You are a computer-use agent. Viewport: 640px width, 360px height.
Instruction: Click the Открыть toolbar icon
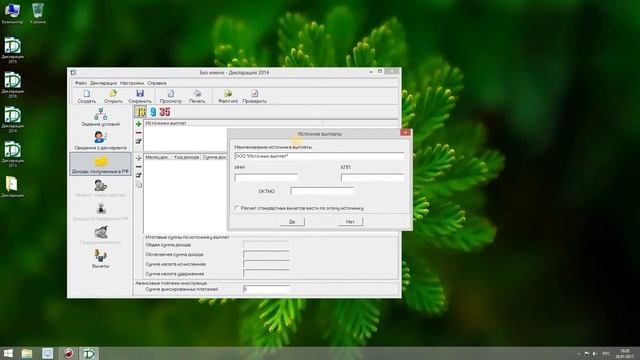point(113,96)
